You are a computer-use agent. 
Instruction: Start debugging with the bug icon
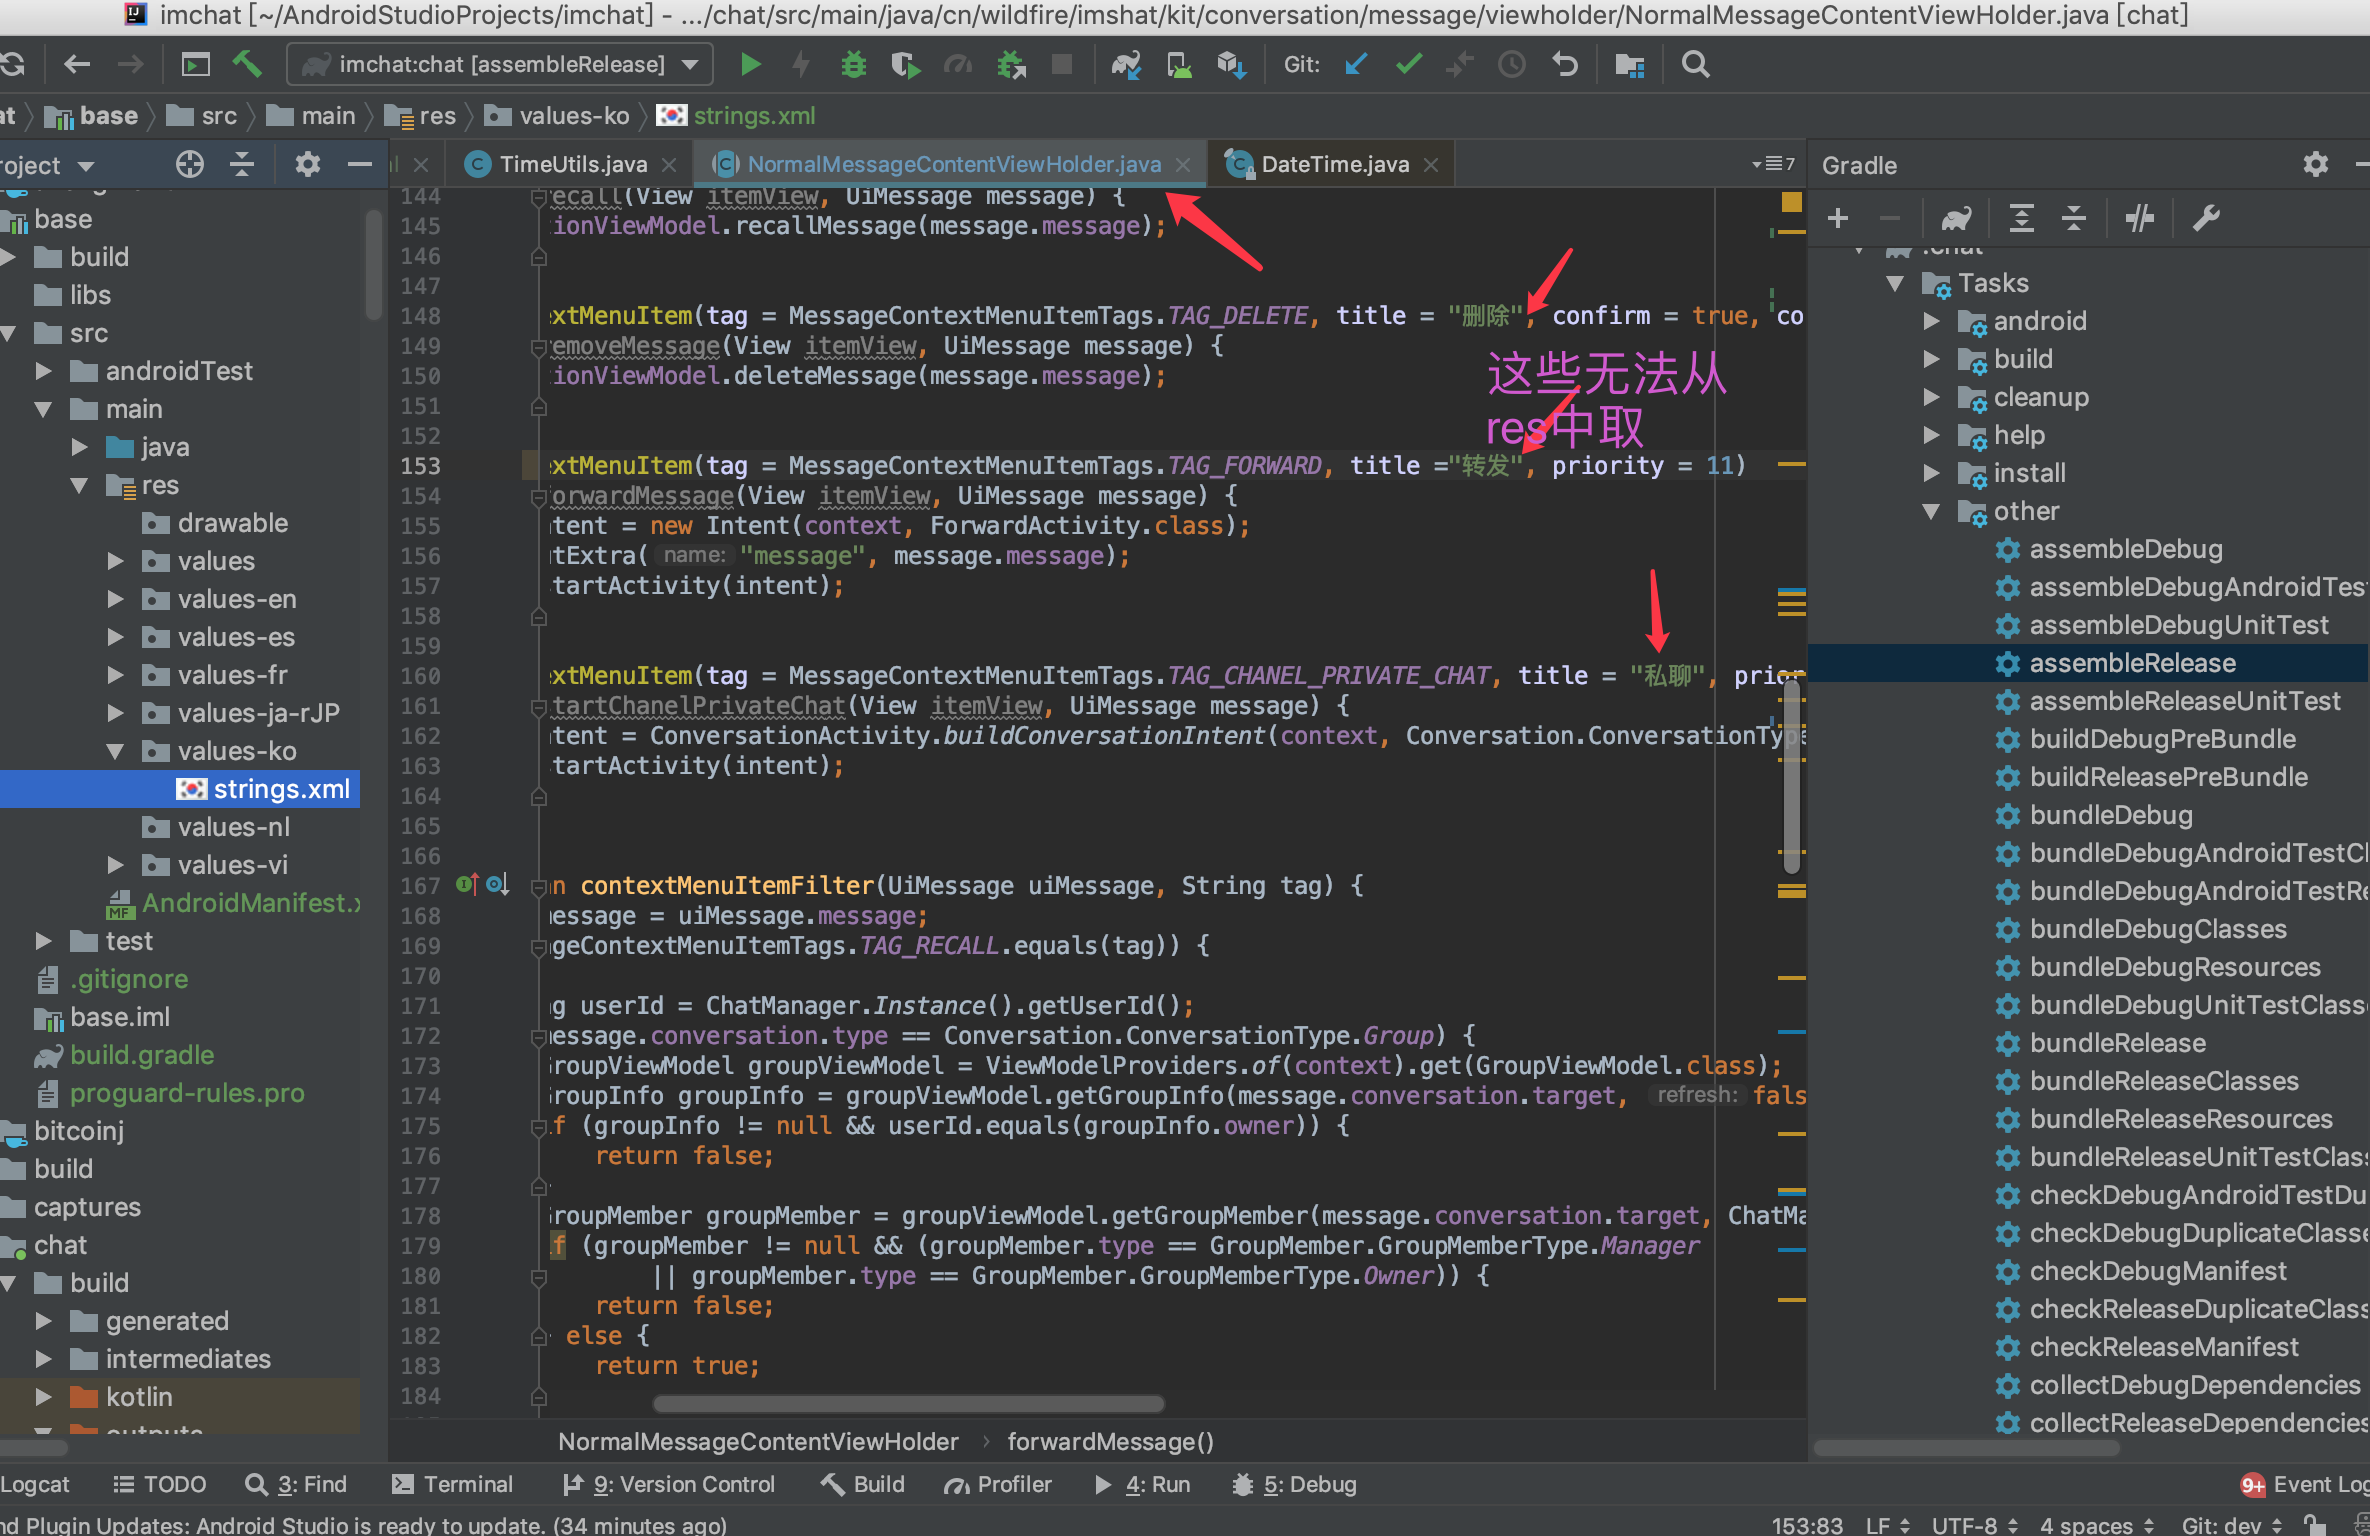pyautogui.click(x=853, y=64)
